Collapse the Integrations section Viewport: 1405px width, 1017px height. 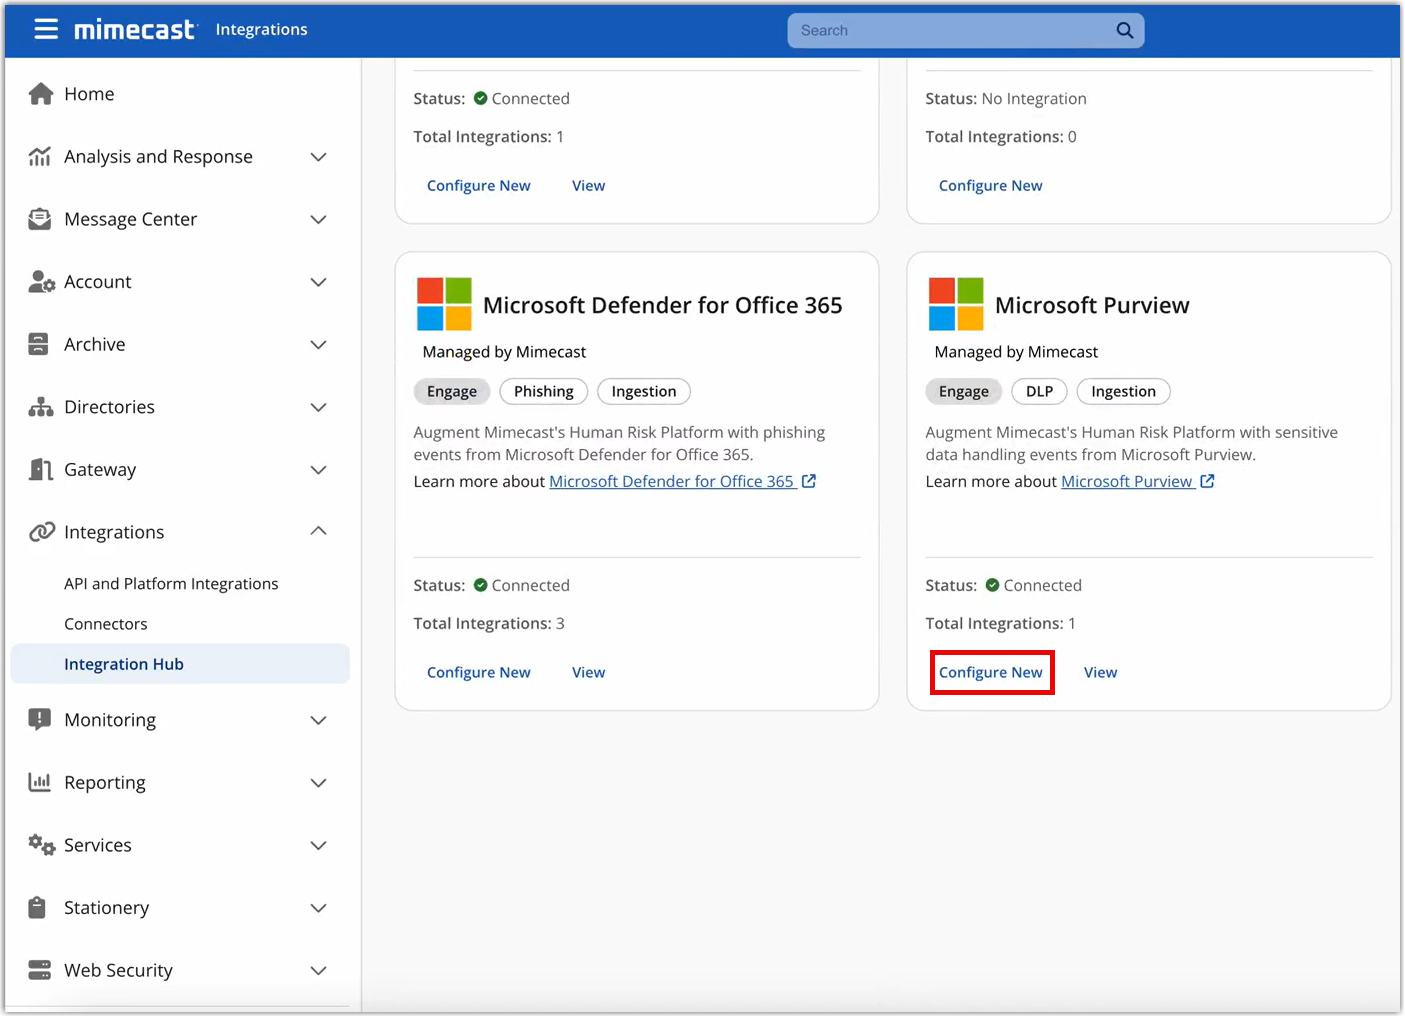318,531
